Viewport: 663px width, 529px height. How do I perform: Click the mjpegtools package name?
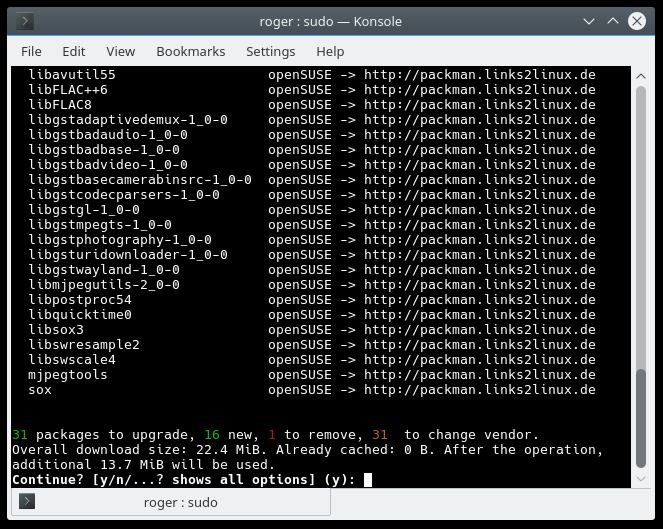pos(68,375)
